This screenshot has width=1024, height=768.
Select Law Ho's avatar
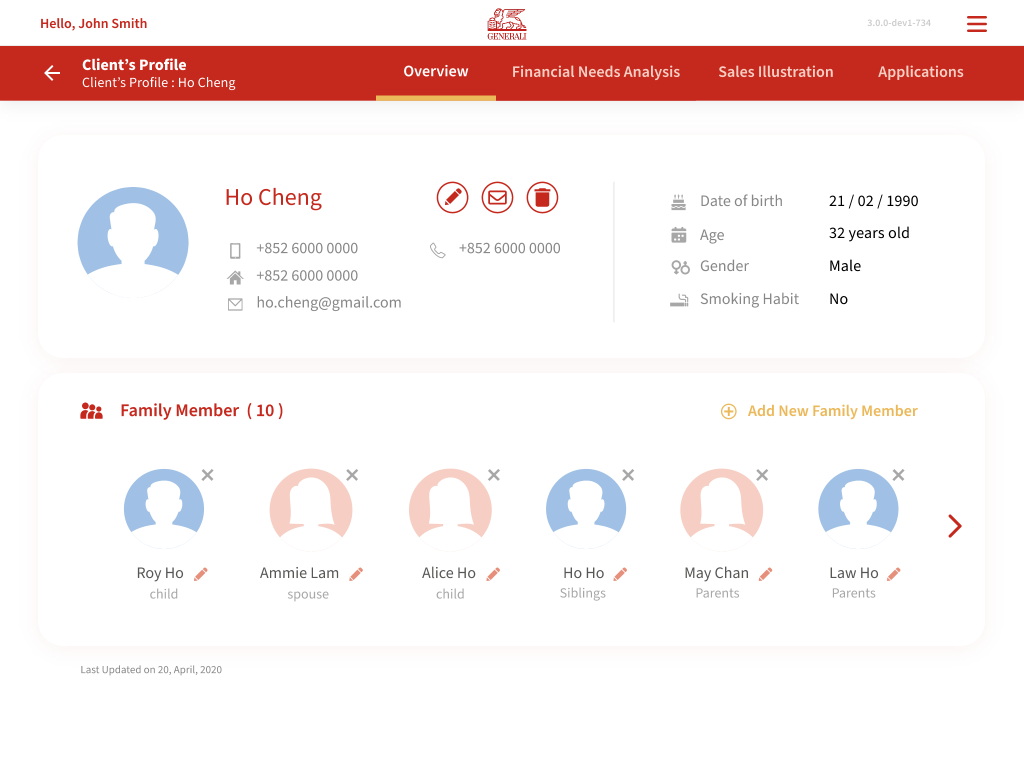[x=858, y=508]
